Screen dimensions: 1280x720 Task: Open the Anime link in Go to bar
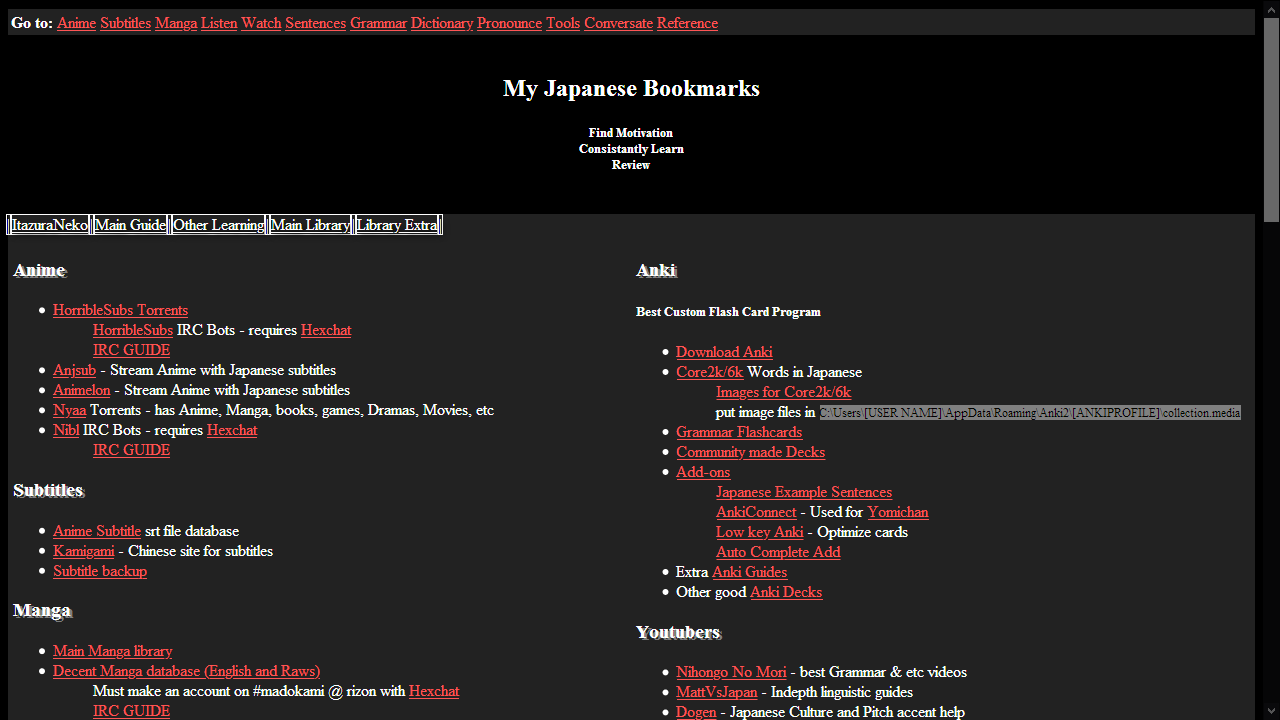coord(76,23)
